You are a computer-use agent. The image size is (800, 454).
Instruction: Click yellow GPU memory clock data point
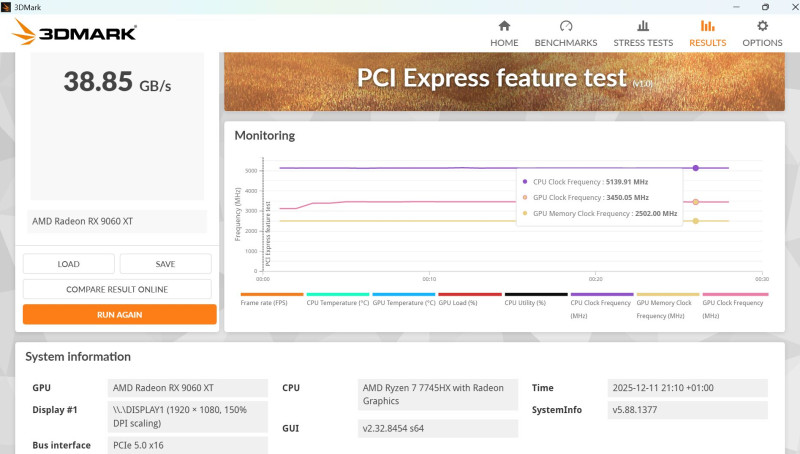pos(695,221)
